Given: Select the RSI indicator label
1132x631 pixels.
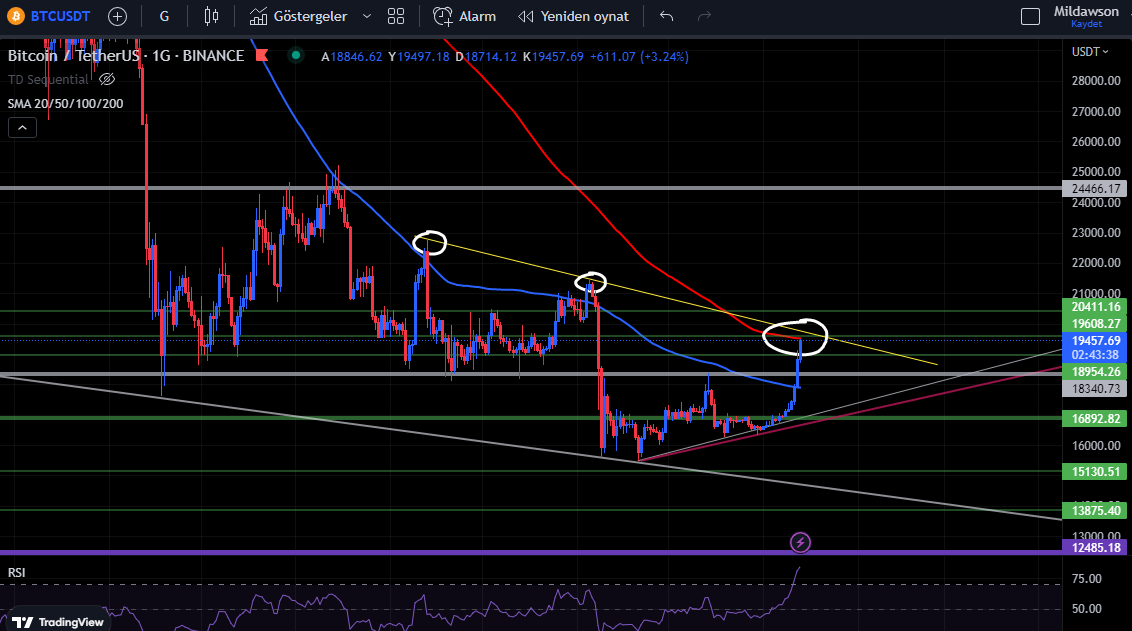Looking at the screenshot, I should click(17, 573).
